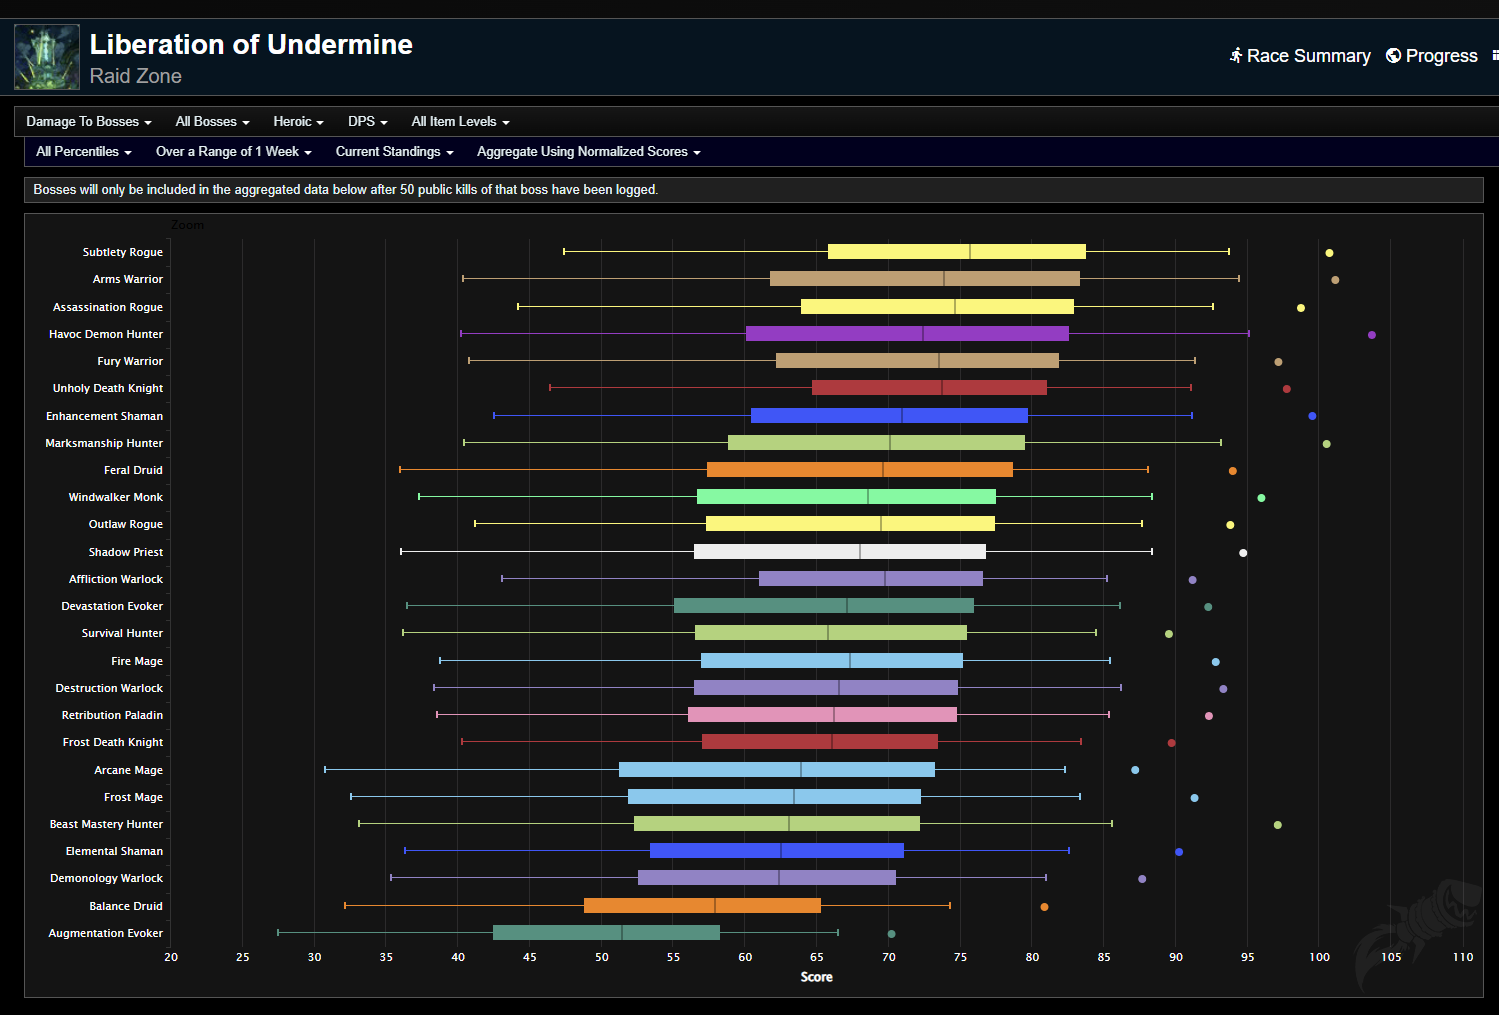Click the globe icon next to Progress
Image resolution: width=1499 pixels, height=1015 pixels.
tap(1393, 56)
